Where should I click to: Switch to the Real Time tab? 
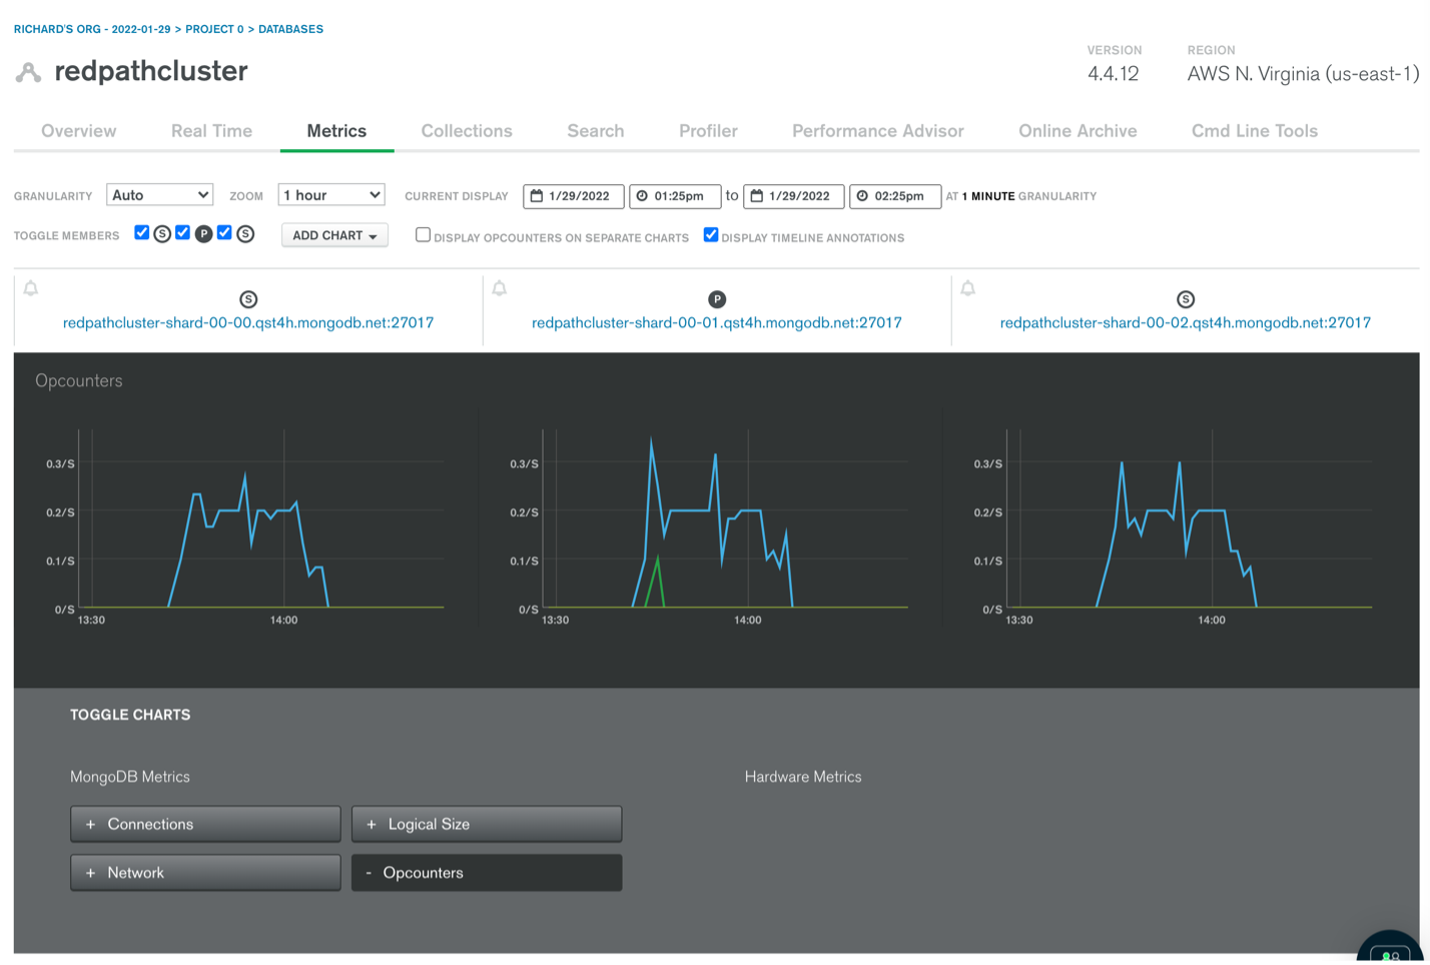coord(211,131)
